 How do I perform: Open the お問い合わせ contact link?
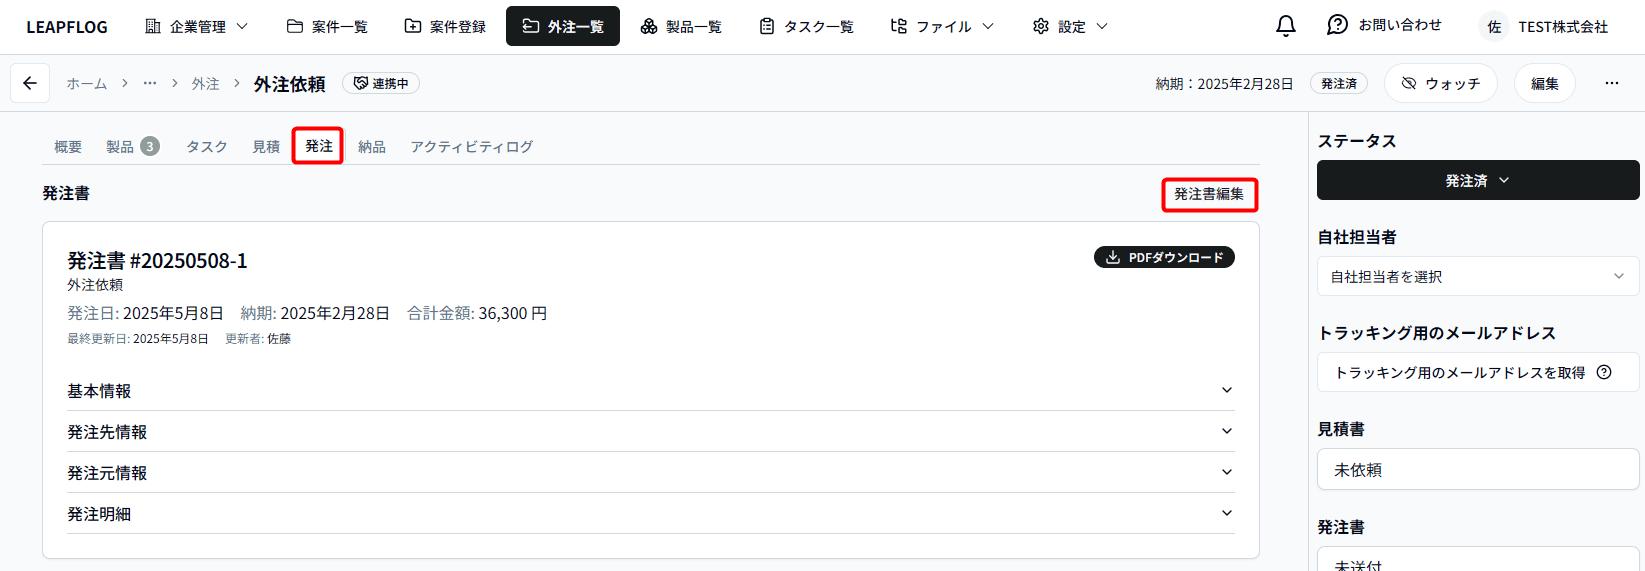pos(1385,25)
